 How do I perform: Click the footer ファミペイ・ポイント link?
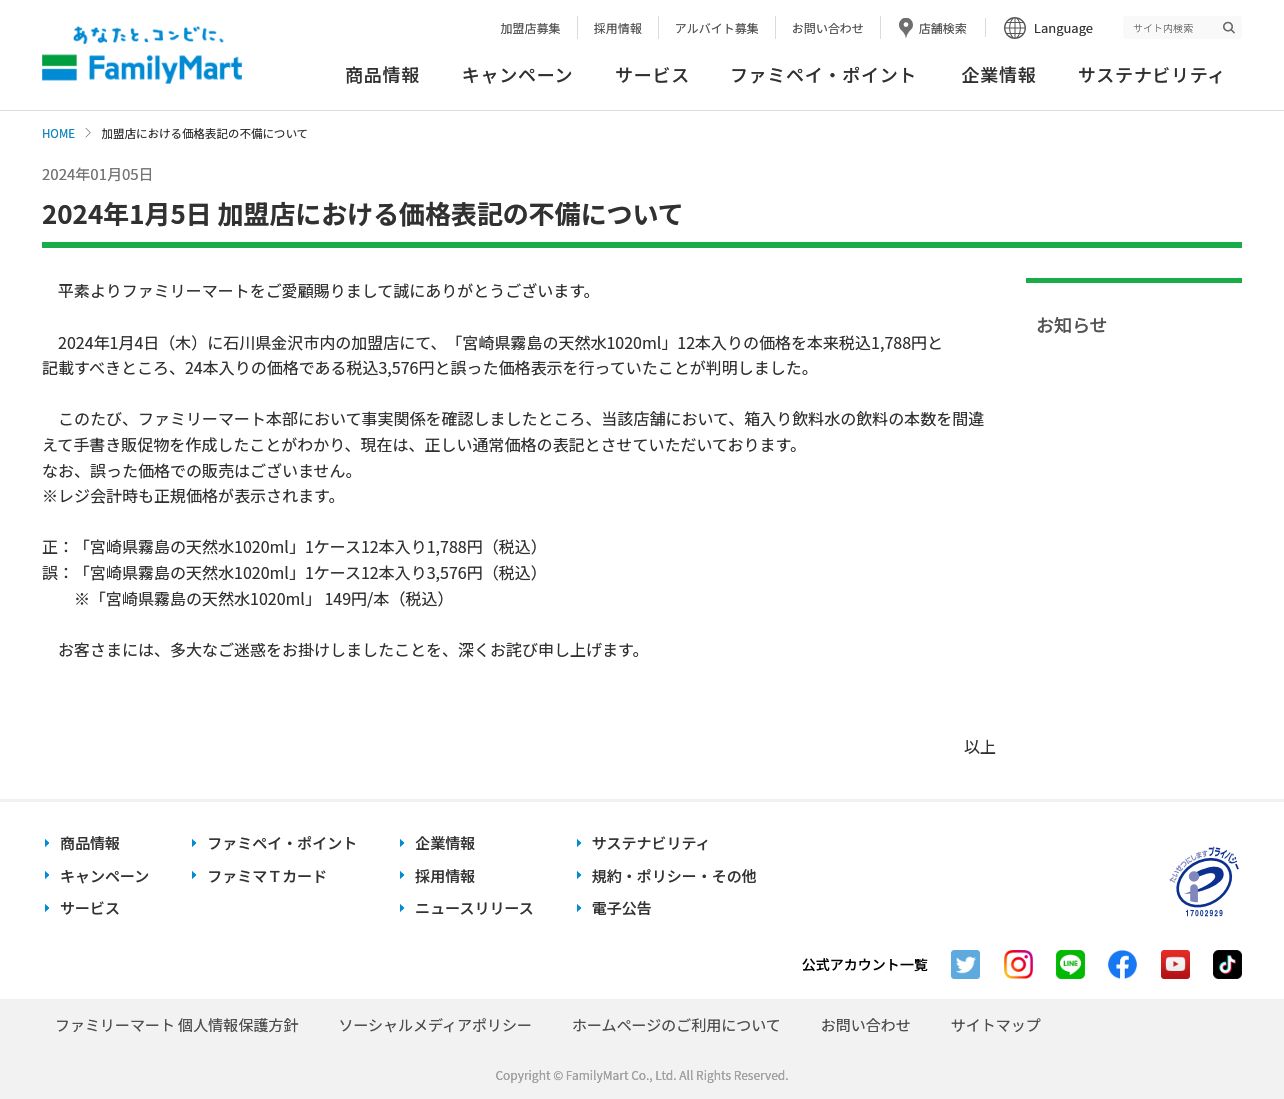[281, 843]
